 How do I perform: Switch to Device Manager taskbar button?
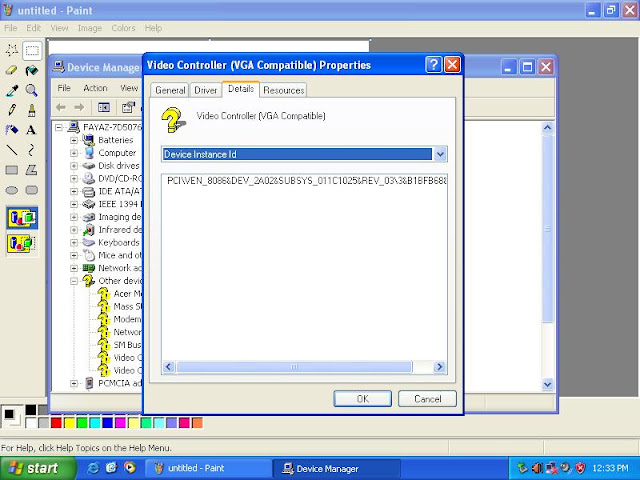(336, 469)
